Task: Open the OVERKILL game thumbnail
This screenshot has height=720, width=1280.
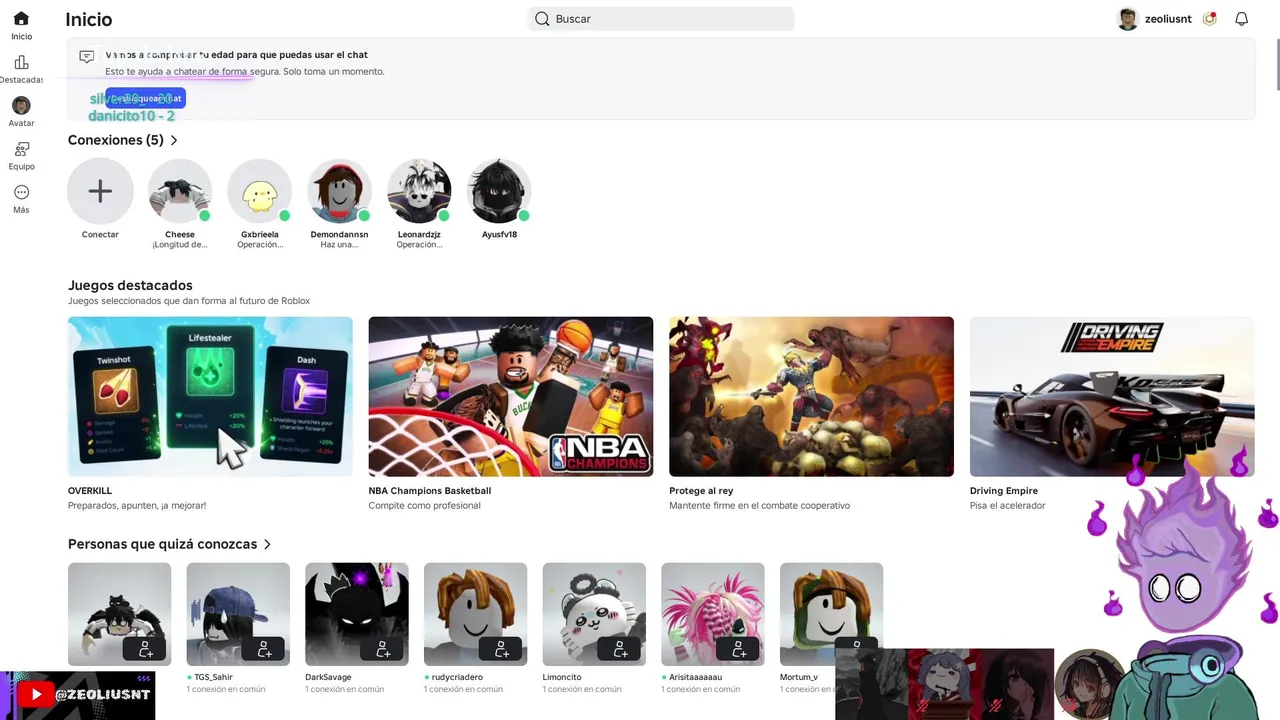Action: (x=210, y=396)
